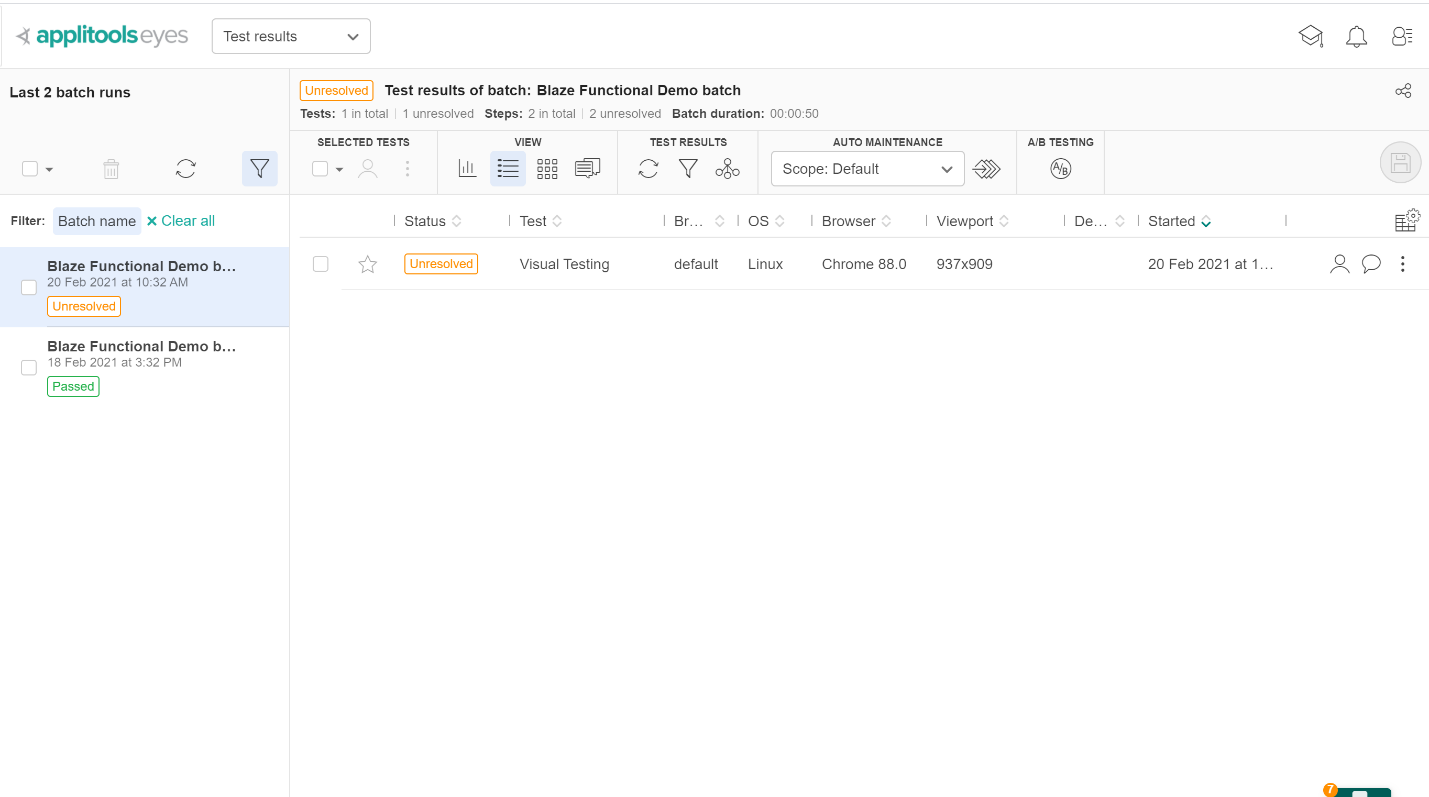Click the Unresolved badge on the 20 Feb batch
Viewport: 1429px width, 797px height.
point(84,306)
